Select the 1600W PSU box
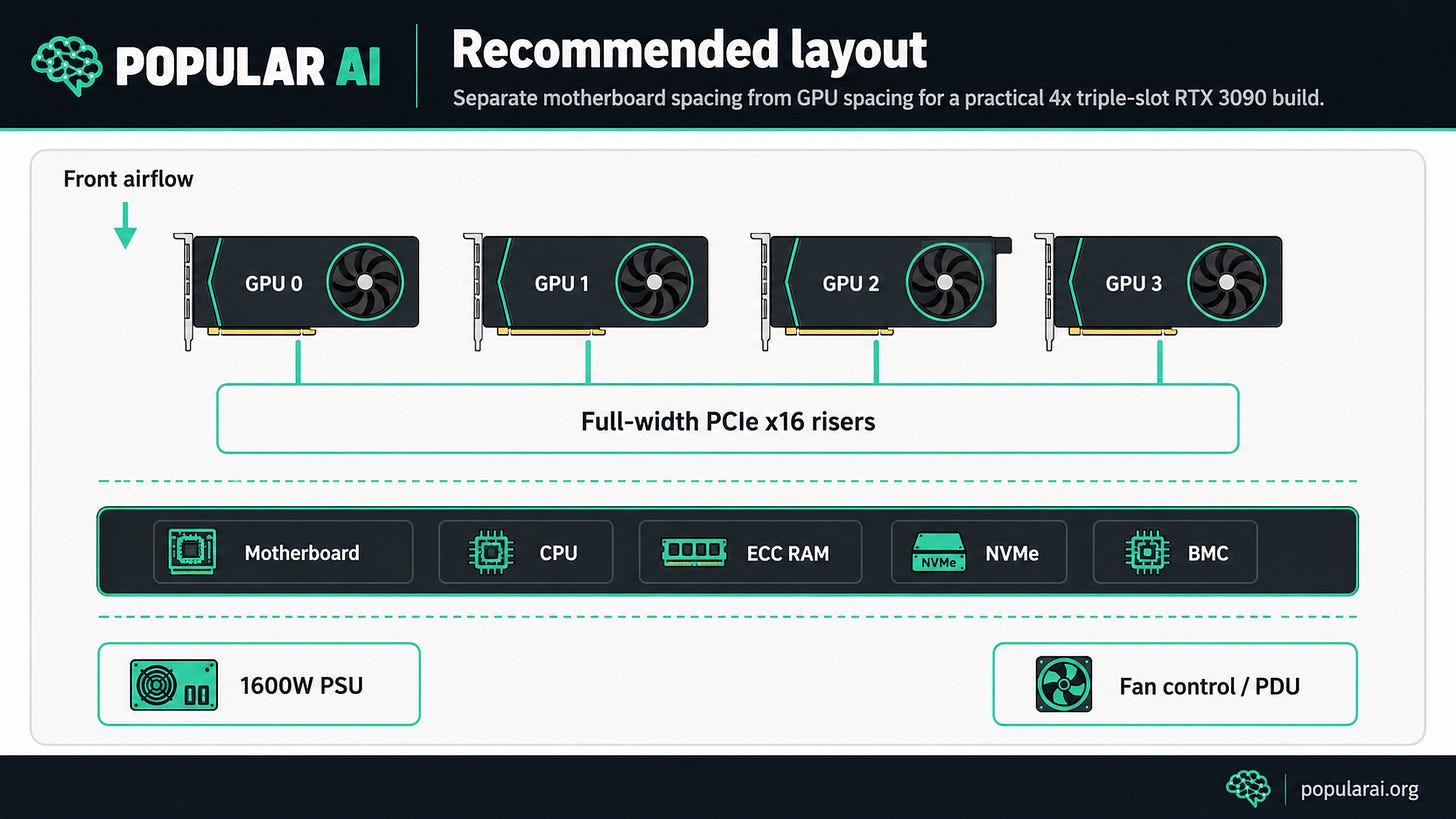The image size is (1456, 819). [x=259, y=684]
